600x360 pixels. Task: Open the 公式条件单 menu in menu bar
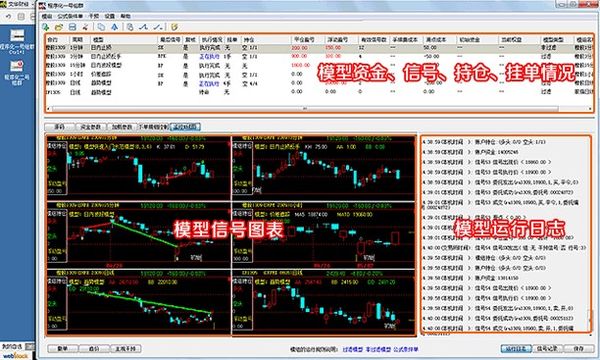click(x=70, y=16)
